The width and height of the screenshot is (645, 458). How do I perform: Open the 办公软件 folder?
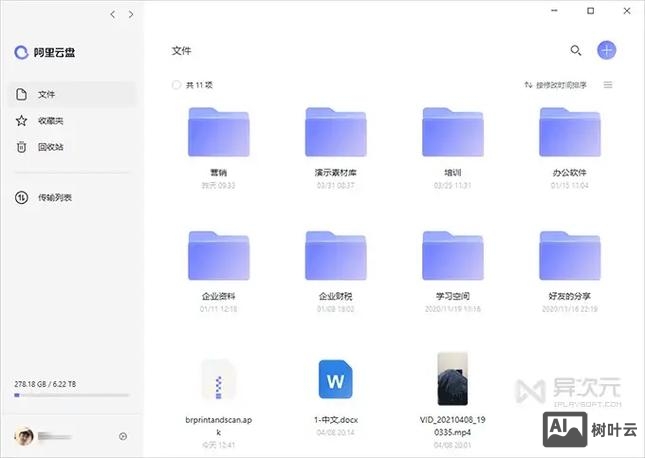(x=570, y=132)
